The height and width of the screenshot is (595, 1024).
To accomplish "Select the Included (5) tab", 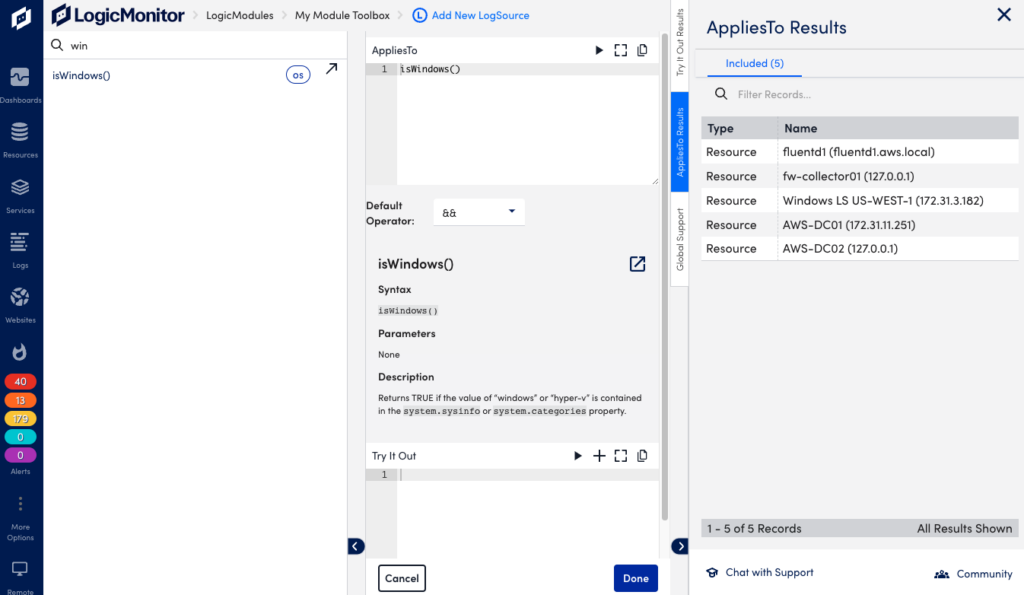I will (754, 63).
